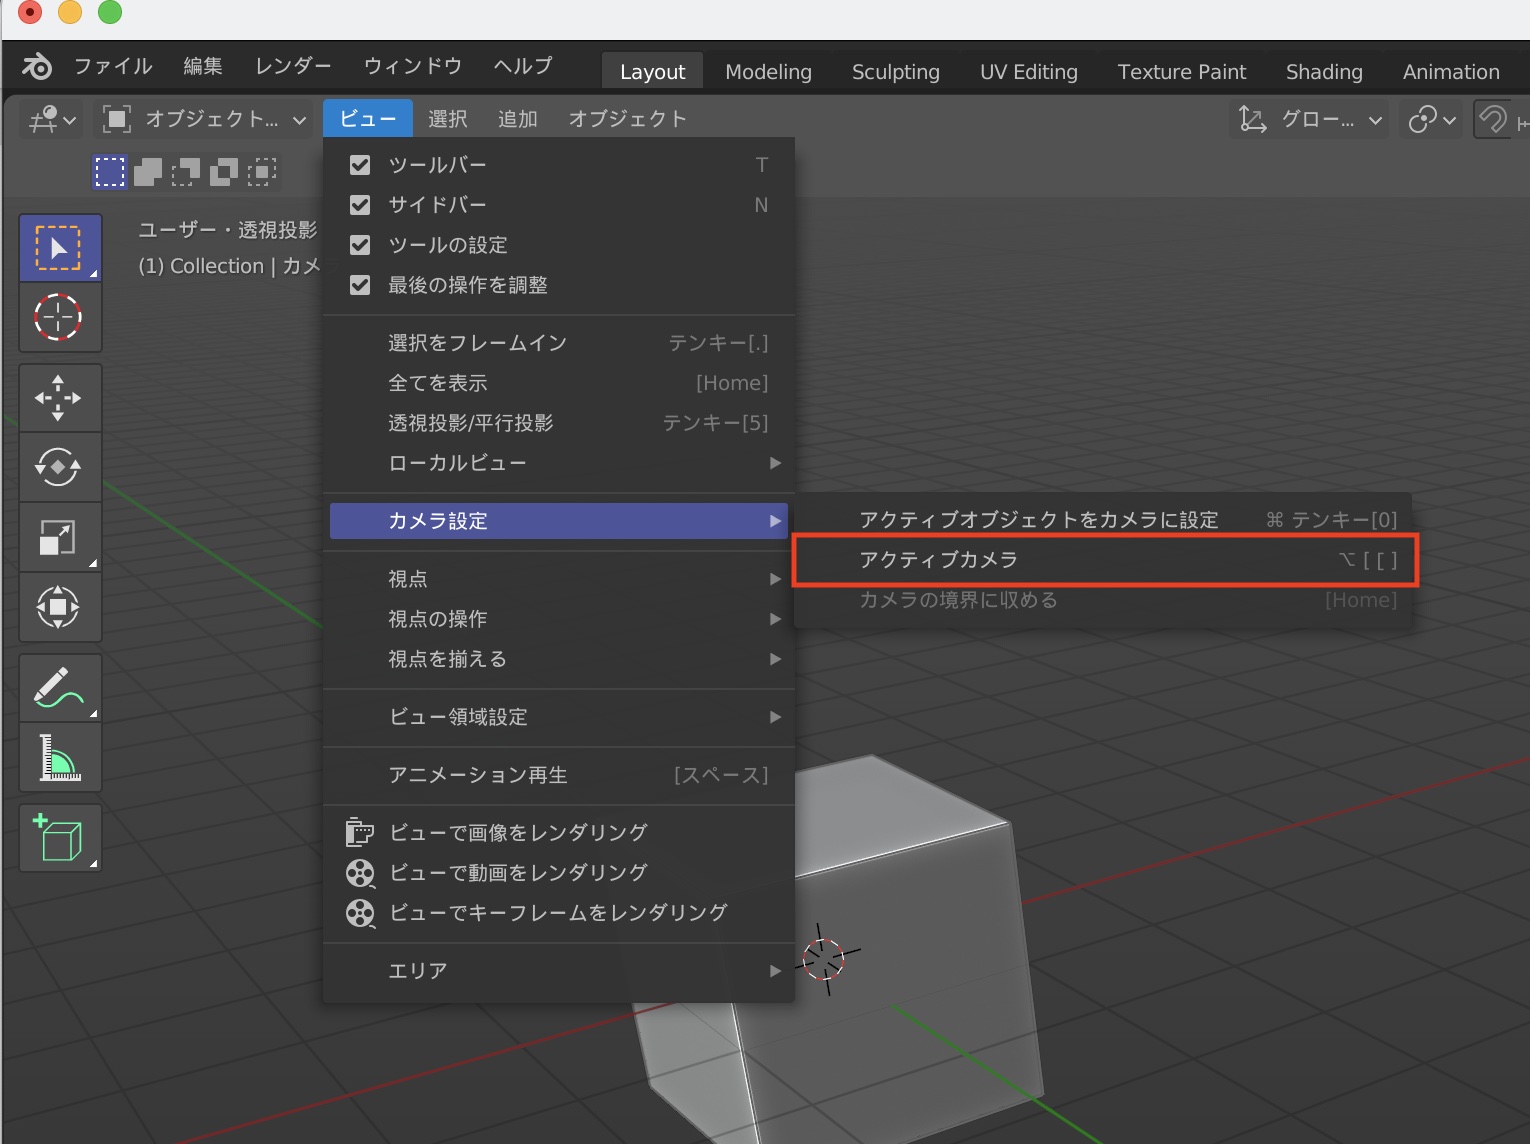
Task: Disable the 最後の操作を調整 checkbox
Action: tap(360, 285)
